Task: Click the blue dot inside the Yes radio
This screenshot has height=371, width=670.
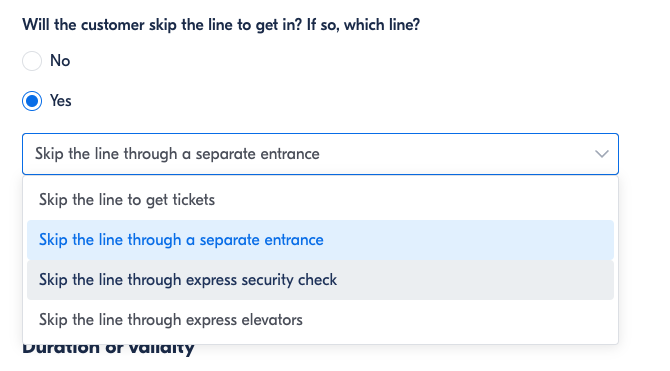Action: (32, 101)
